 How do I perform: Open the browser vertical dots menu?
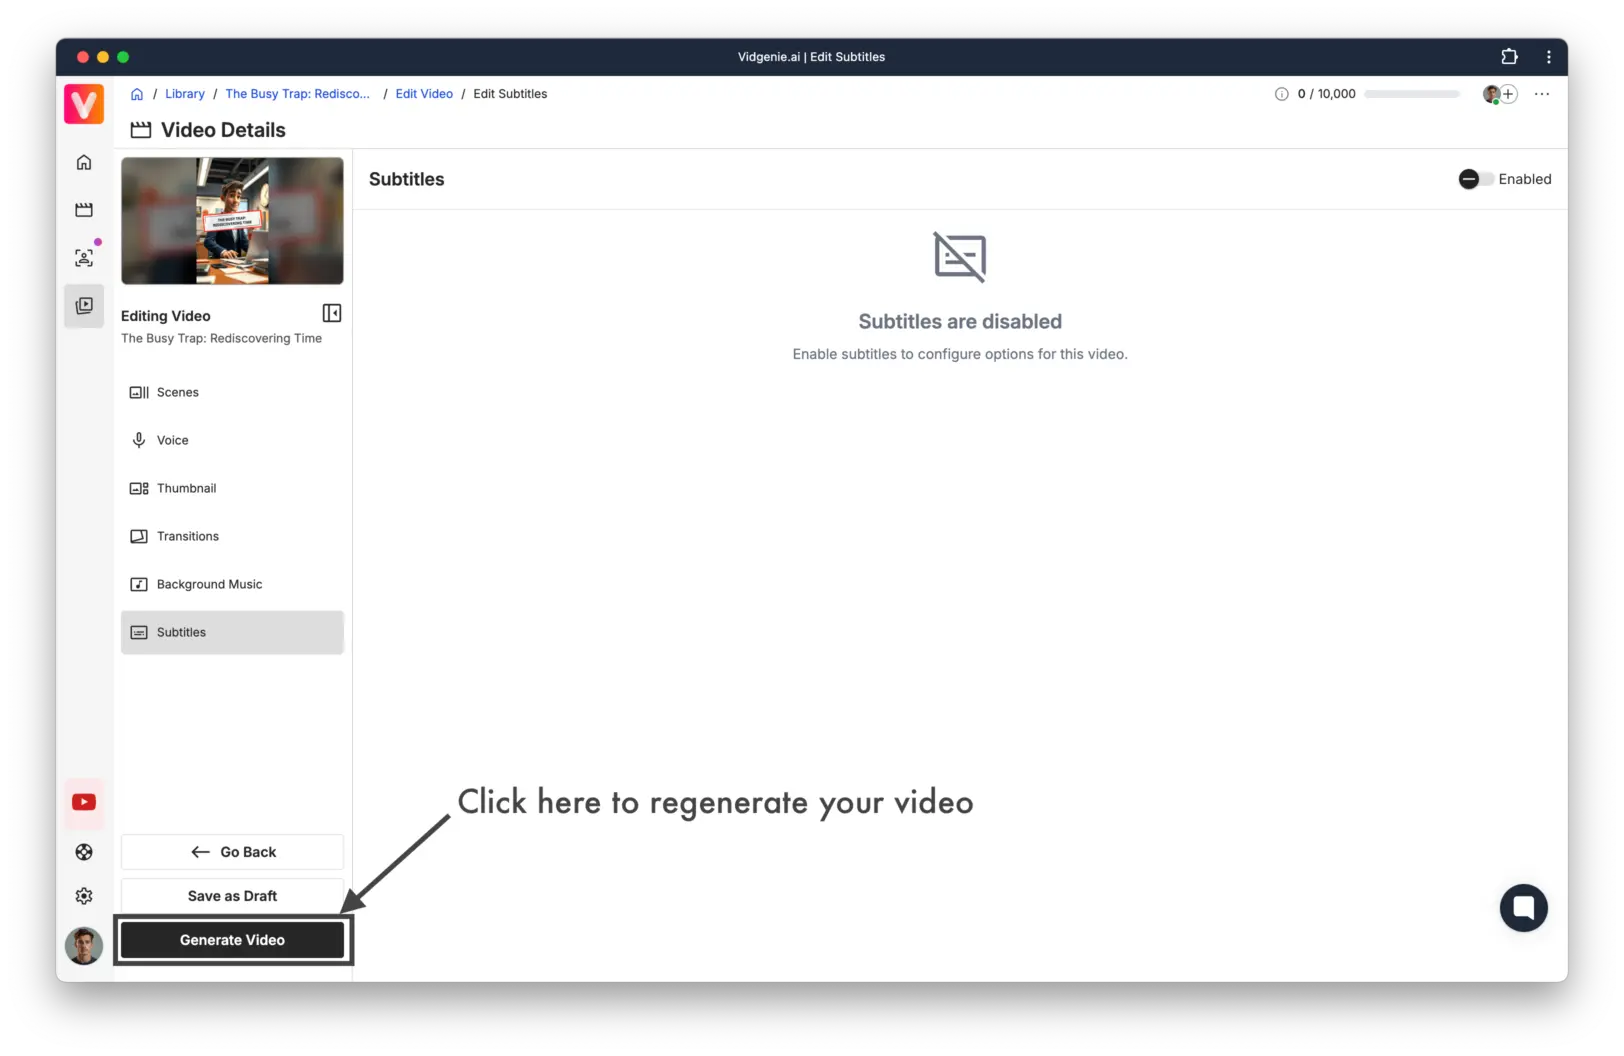point(1549,57)
